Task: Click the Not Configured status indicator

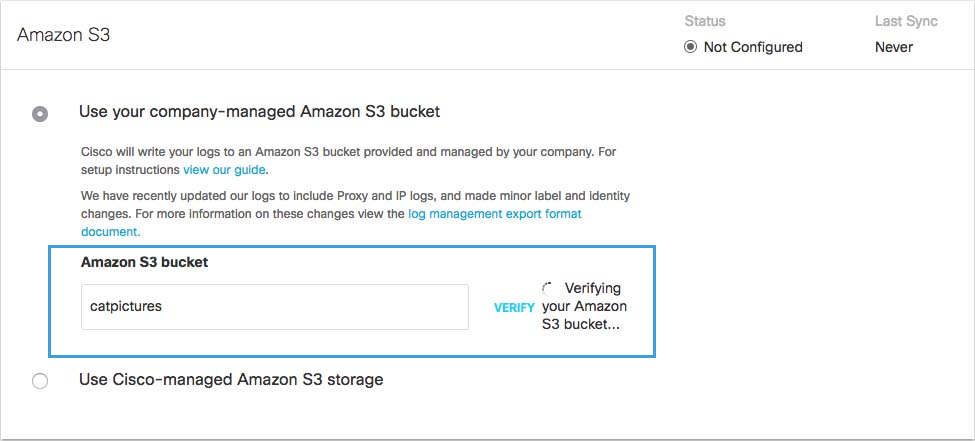Action: 690,47
